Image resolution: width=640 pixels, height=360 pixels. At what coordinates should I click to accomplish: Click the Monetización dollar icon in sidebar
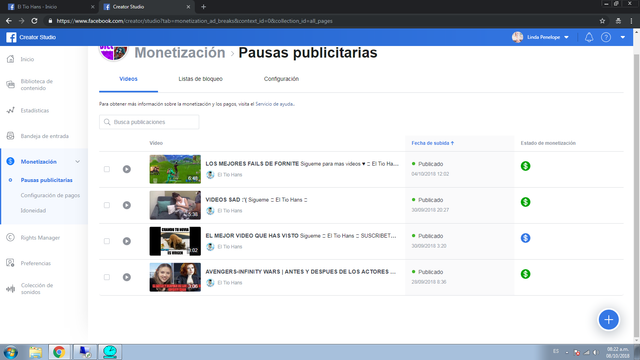[x=11, y=162]
